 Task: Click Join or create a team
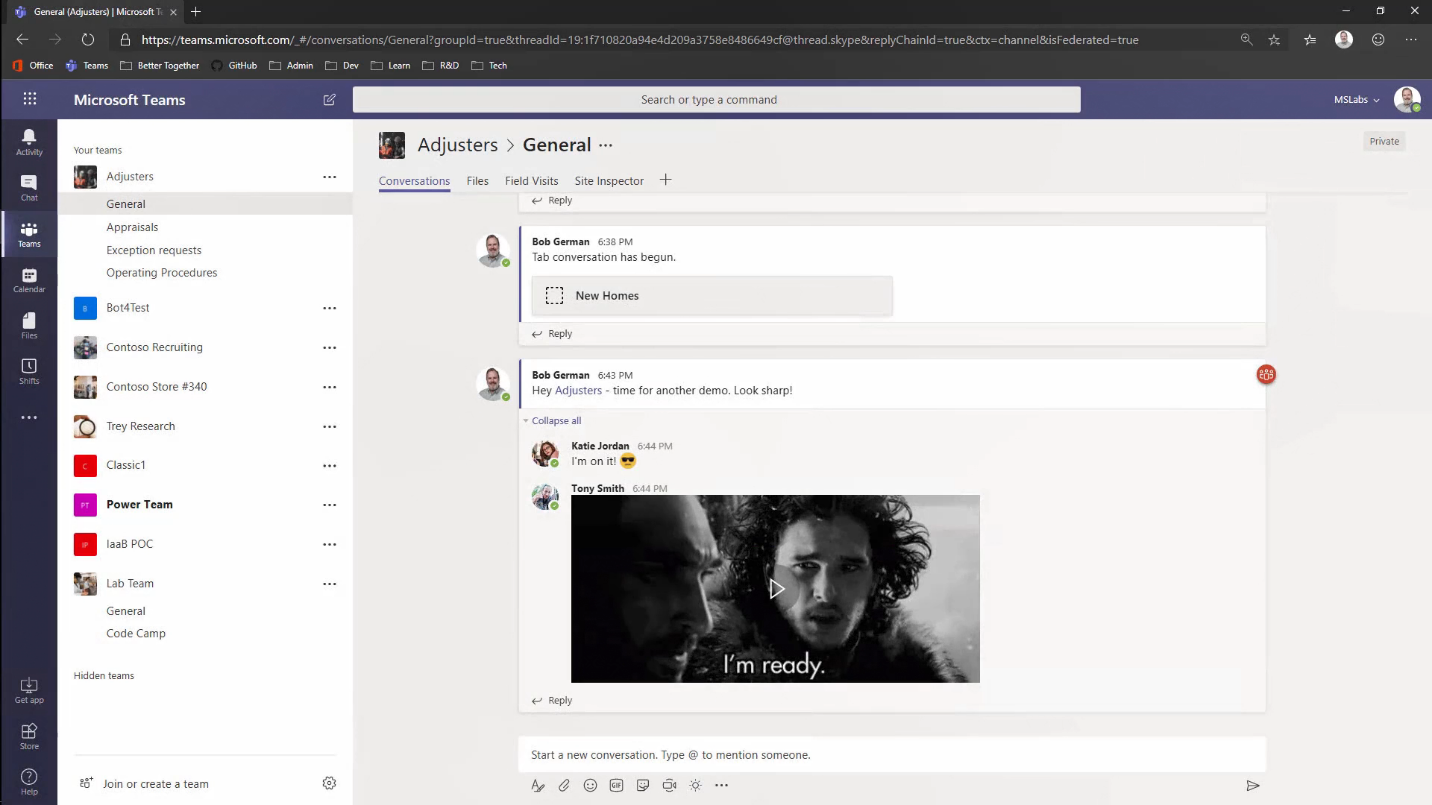(145, 784)
